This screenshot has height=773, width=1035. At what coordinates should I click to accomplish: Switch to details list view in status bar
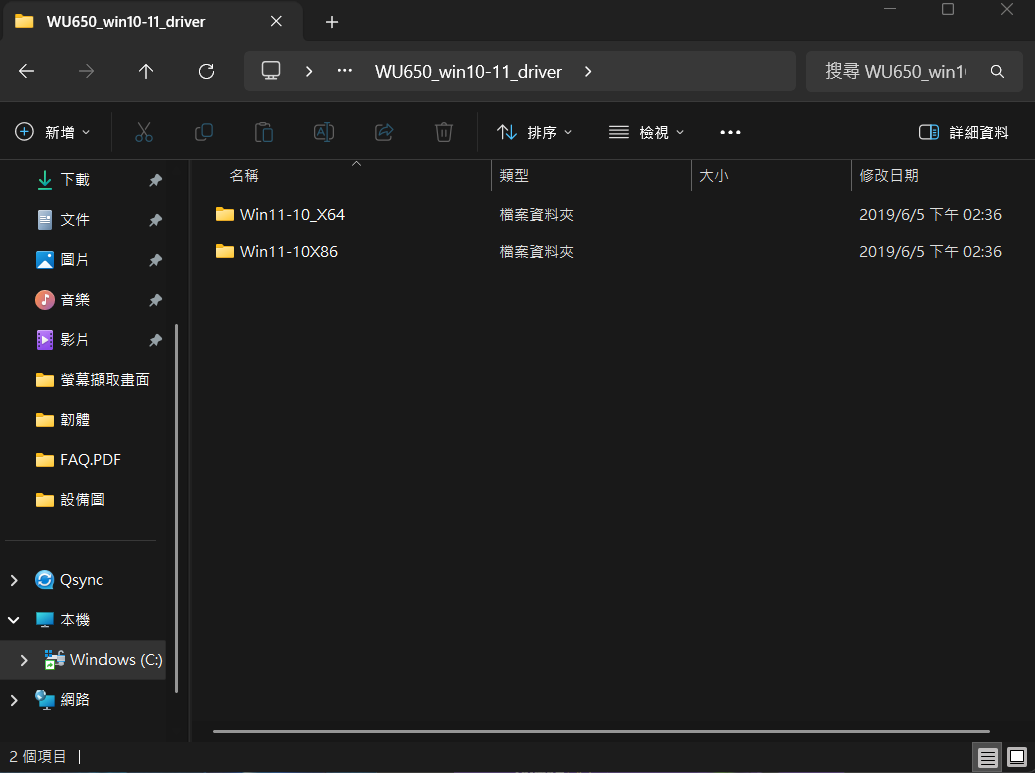pos(987,757)
